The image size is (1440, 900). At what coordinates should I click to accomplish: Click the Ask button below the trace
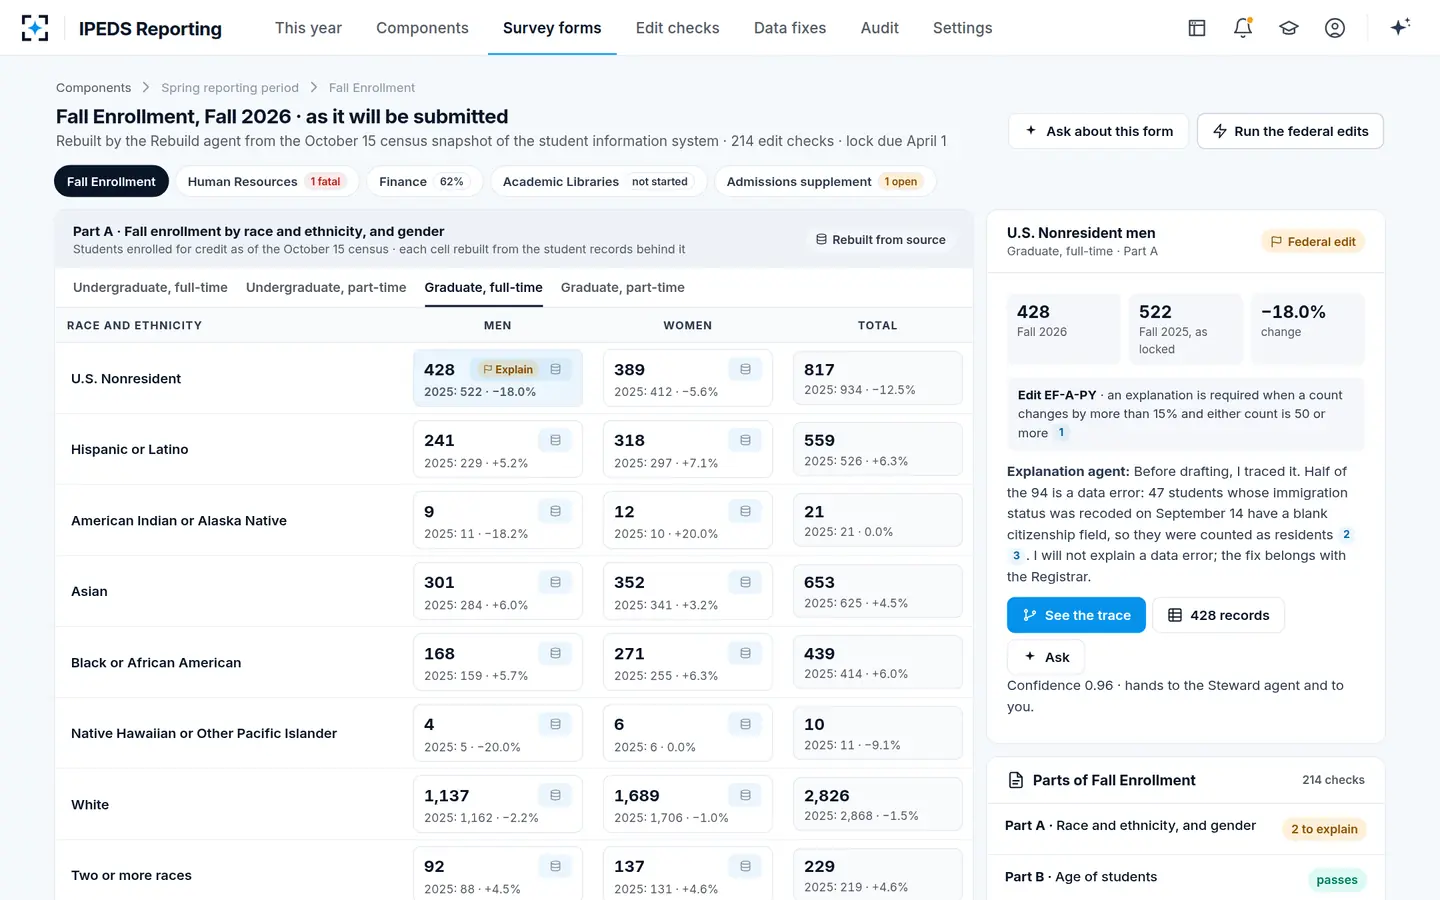(x=1046, y=657)
